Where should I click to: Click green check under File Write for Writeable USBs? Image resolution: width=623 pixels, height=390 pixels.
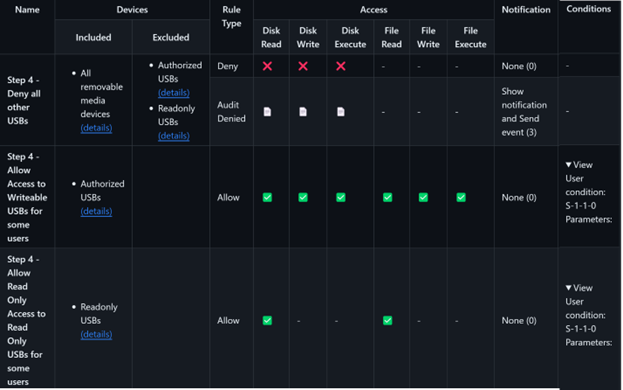point(423,197)
